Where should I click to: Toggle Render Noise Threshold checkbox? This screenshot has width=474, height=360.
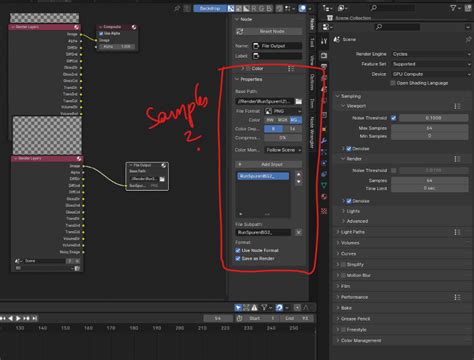tap(394, 170)
